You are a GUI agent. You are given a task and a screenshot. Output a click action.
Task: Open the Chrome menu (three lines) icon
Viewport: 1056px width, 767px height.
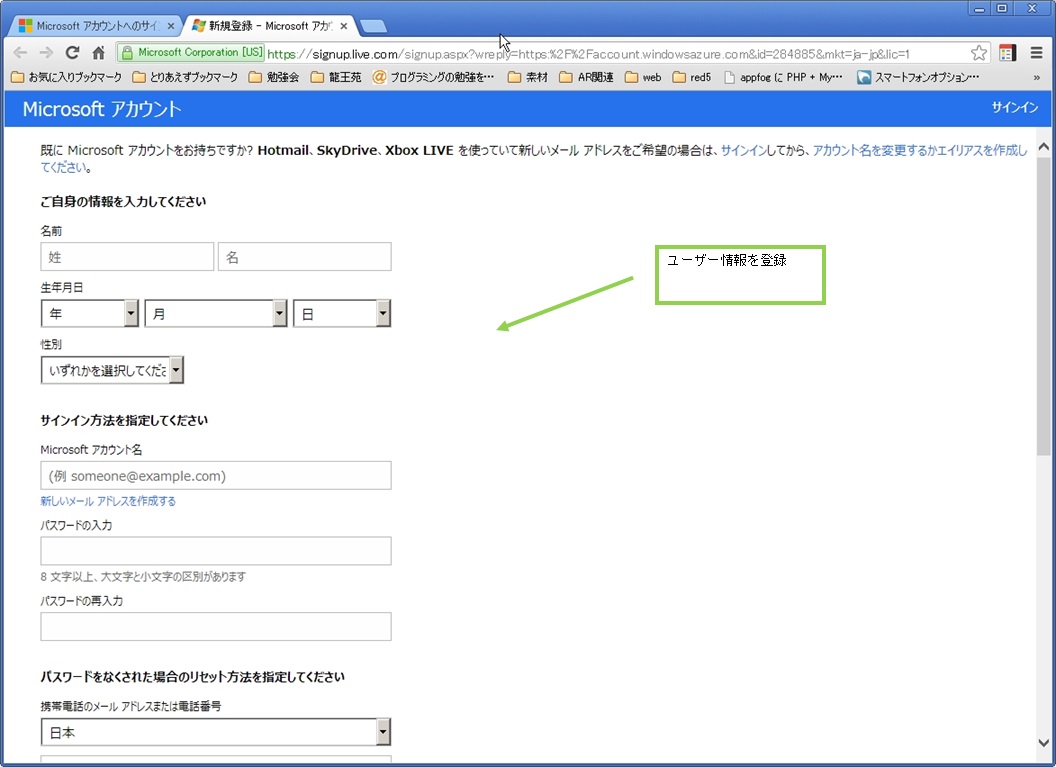[x=1036, y=53]
